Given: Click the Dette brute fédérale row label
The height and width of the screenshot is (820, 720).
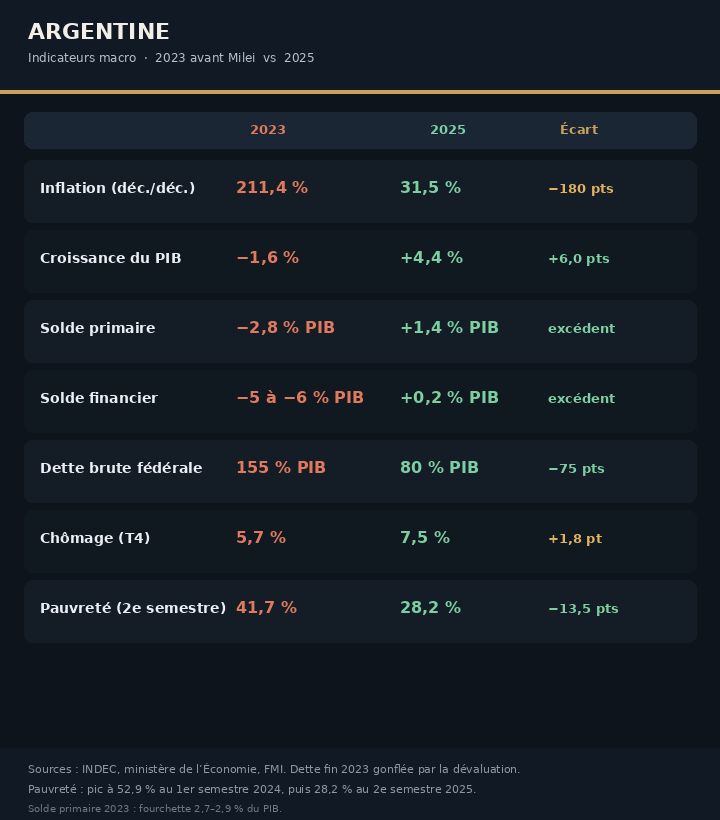Looking at the screenshot, I should coord(121,468).
